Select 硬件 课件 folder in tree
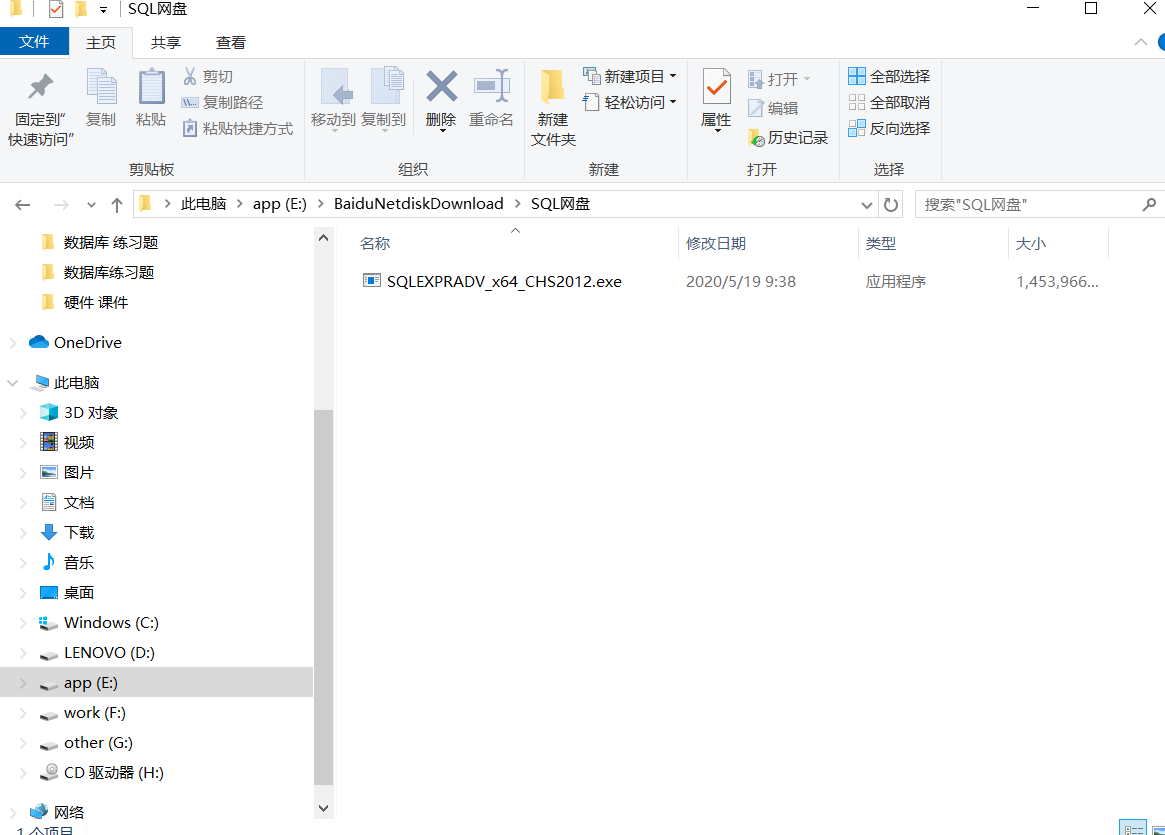Screen dimensions: 1165x835 coord(96,302)
